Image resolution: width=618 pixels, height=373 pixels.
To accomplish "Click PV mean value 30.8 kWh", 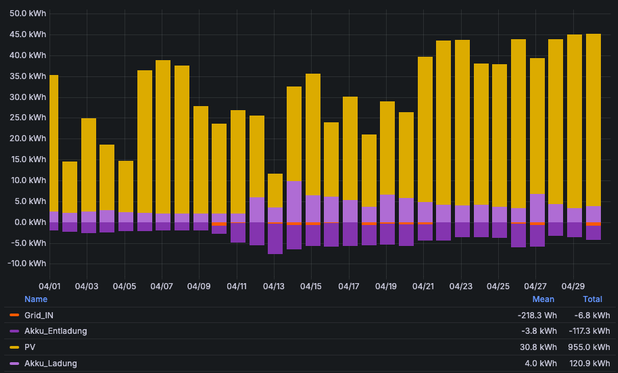I will tap(538, 347).
